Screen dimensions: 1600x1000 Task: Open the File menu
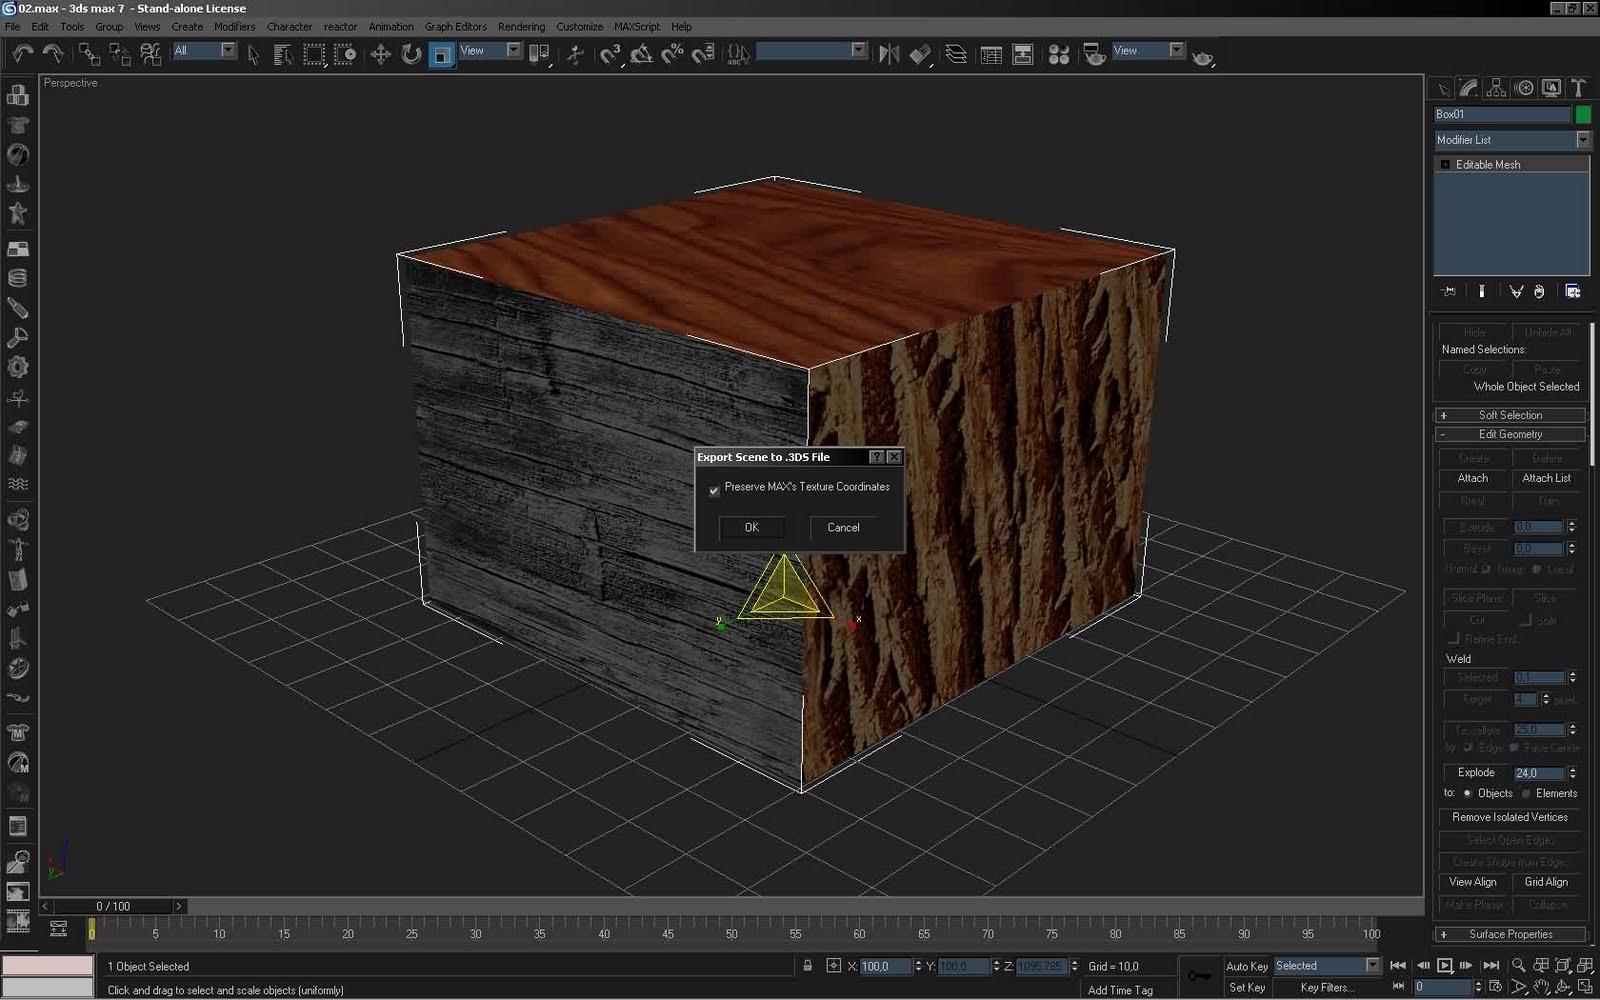(x=13, y=27)
